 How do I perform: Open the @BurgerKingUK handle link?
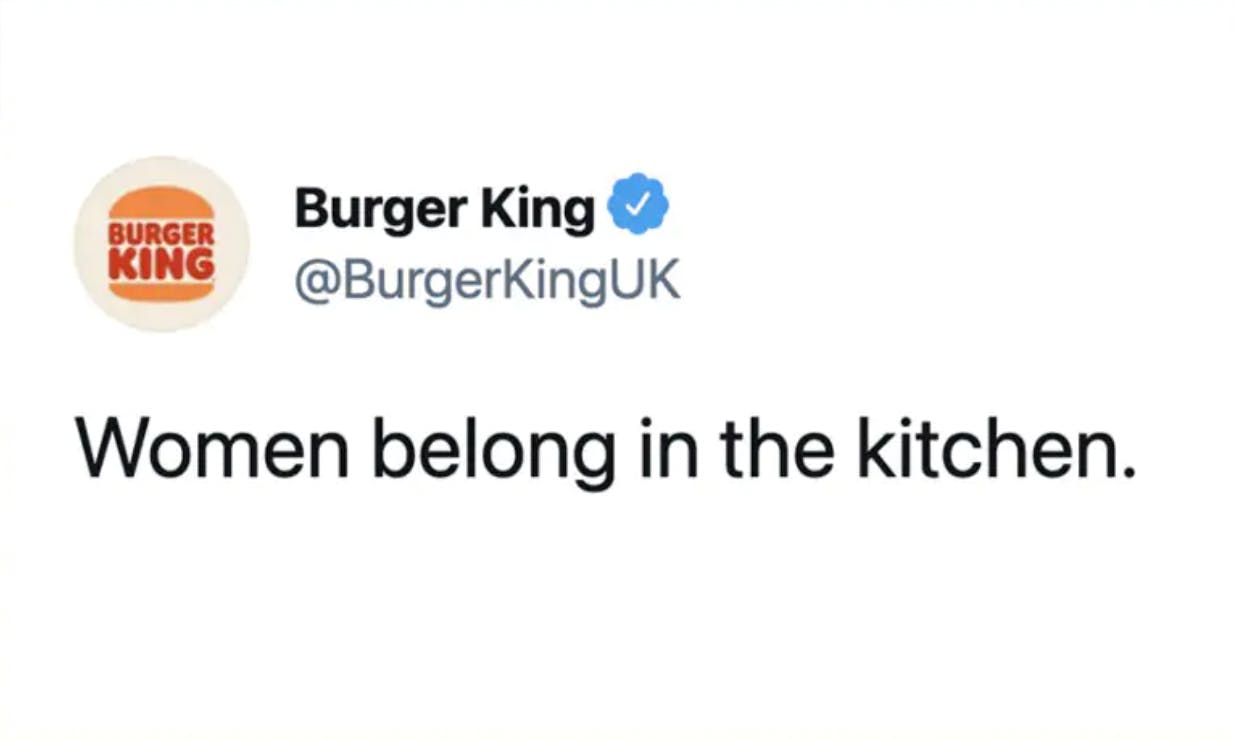487,282
